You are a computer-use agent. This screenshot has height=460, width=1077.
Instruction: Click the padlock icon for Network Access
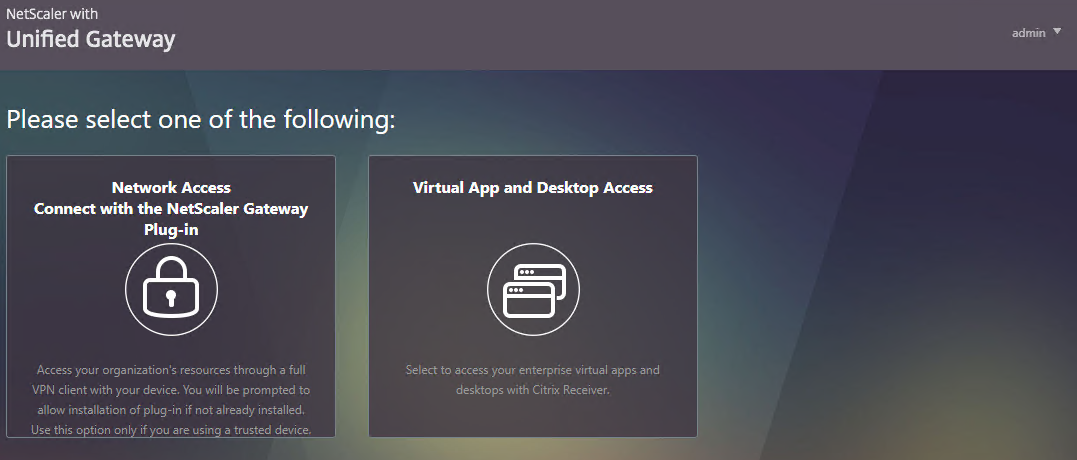171,287
